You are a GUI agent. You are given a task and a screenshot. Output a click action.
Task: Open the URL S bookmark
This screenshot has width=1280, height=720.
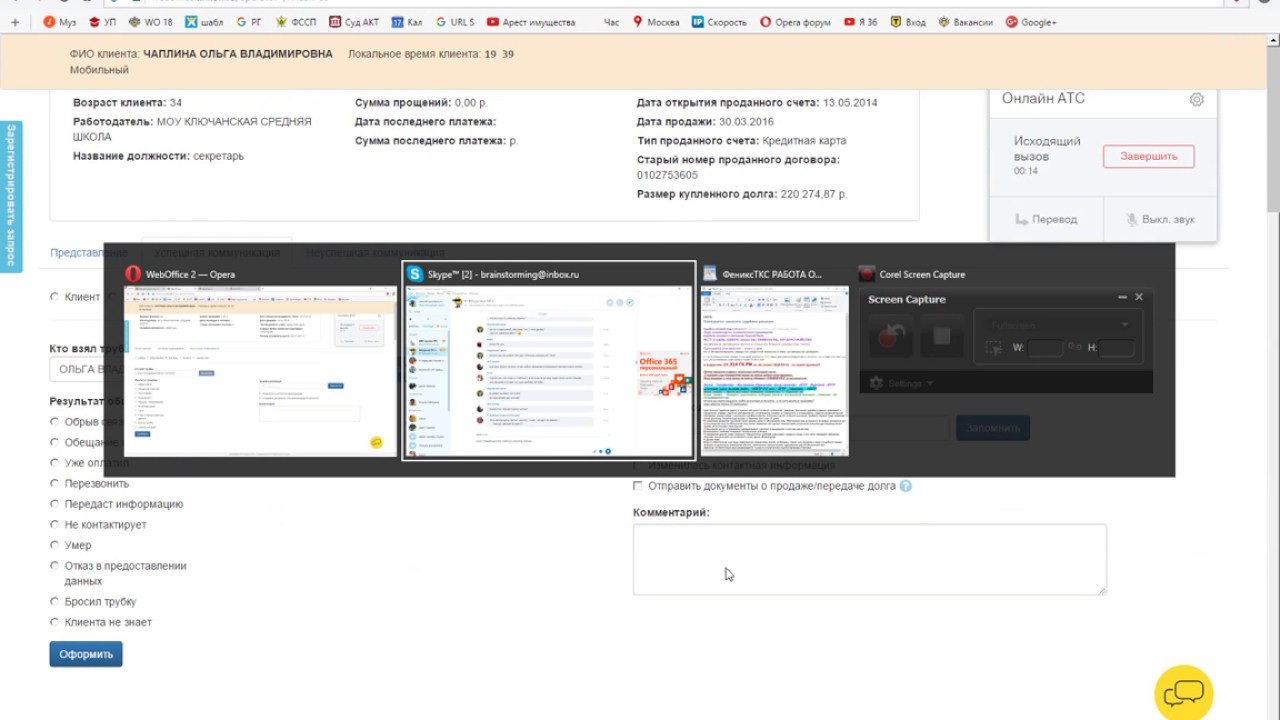tap(455, 22)
